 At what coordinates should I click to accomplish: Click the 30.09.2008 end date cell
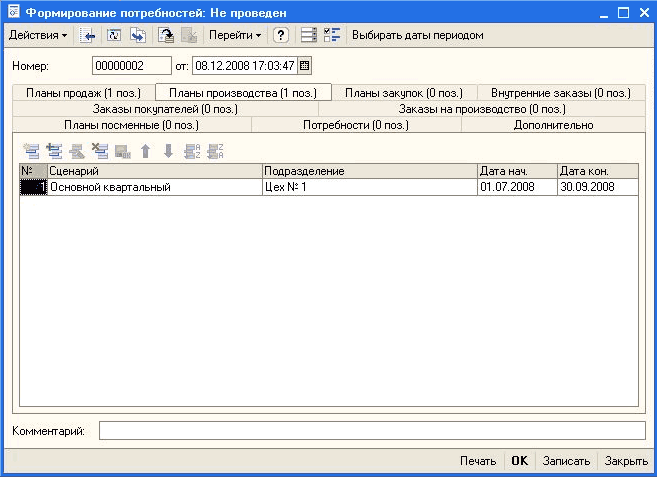coord(598,187)
